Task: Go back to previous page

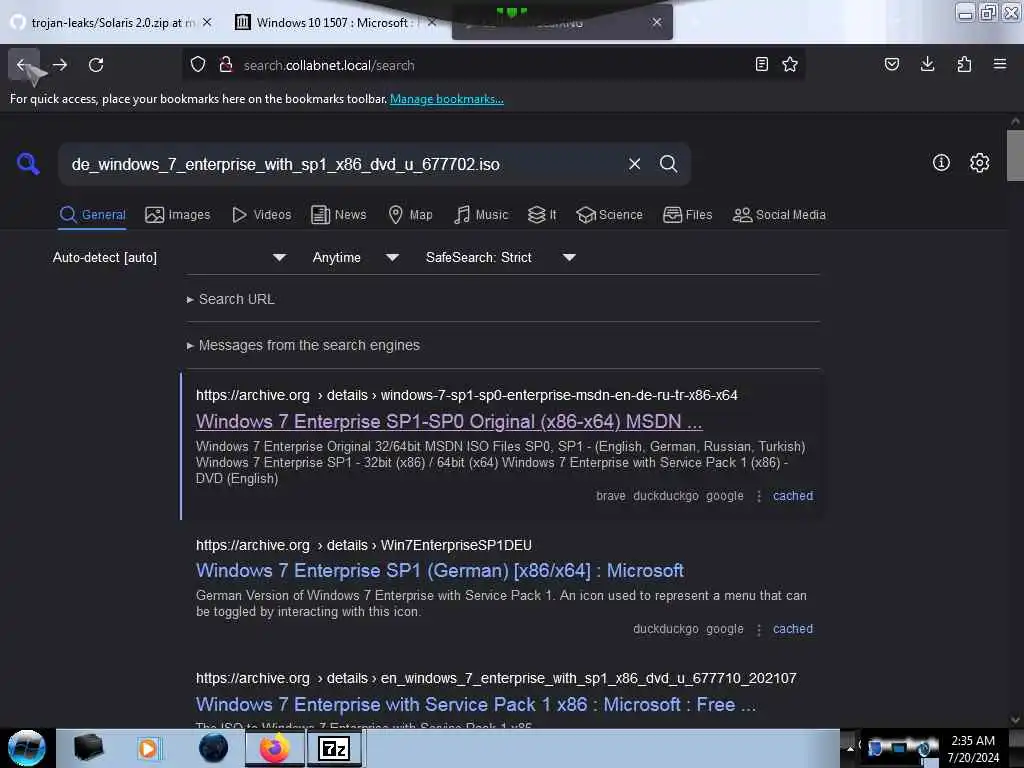Action: coord(22,65)
